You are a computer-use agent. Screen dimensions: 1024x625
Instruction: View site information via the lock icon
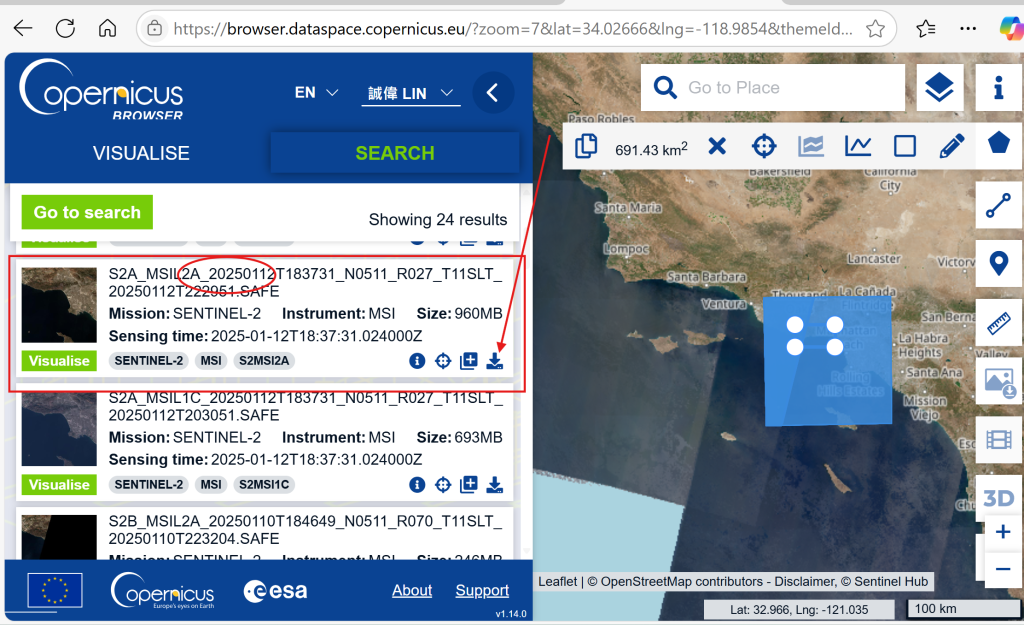(155, 29)
